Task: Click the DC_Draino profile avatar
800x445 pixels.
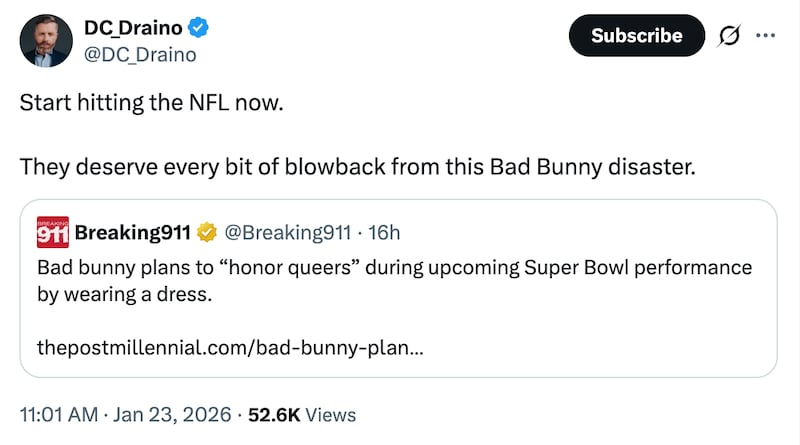Action: 46,41
